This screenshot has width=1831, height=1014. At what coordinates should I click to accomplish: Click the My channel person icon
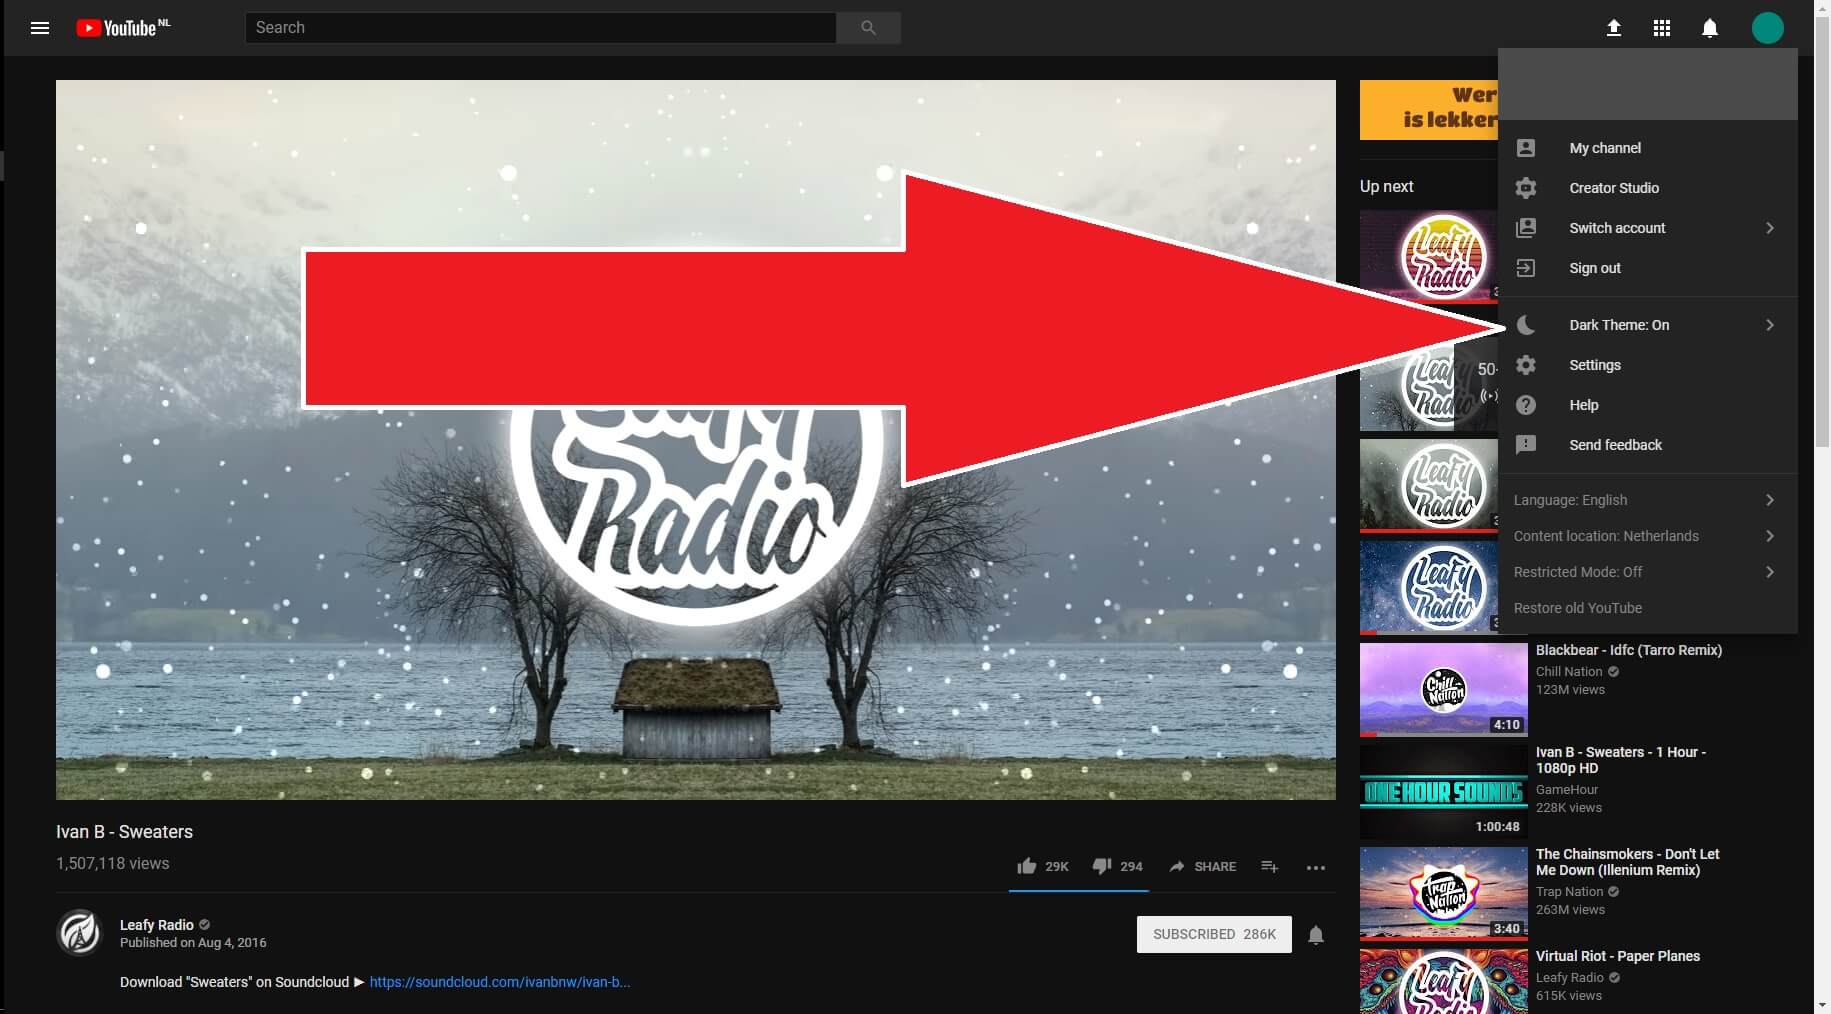1526,148
